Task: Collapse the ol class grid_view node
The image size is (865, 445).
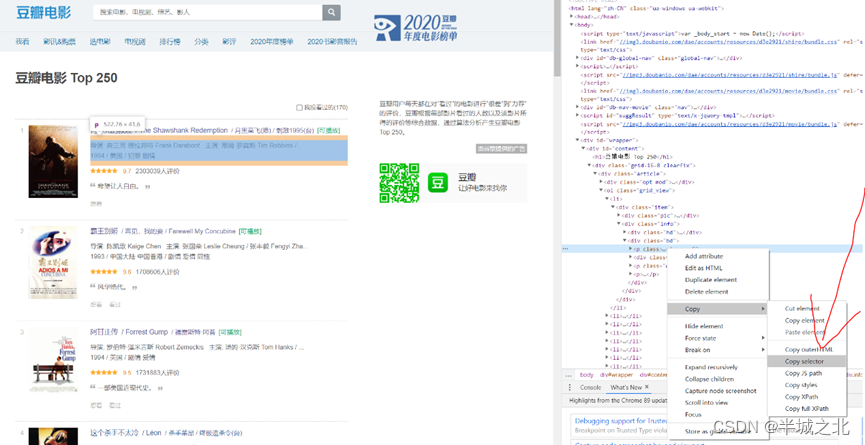Action: (x=601, y=190)
